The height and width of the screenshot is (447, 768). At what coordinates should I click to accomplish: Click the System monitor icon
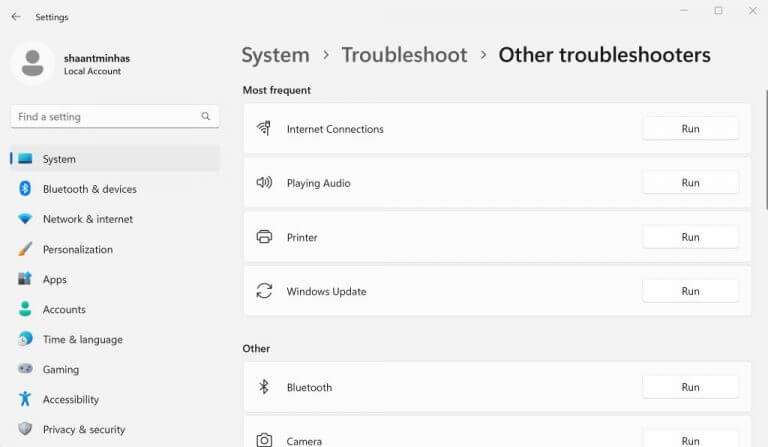tap(25, 159)
